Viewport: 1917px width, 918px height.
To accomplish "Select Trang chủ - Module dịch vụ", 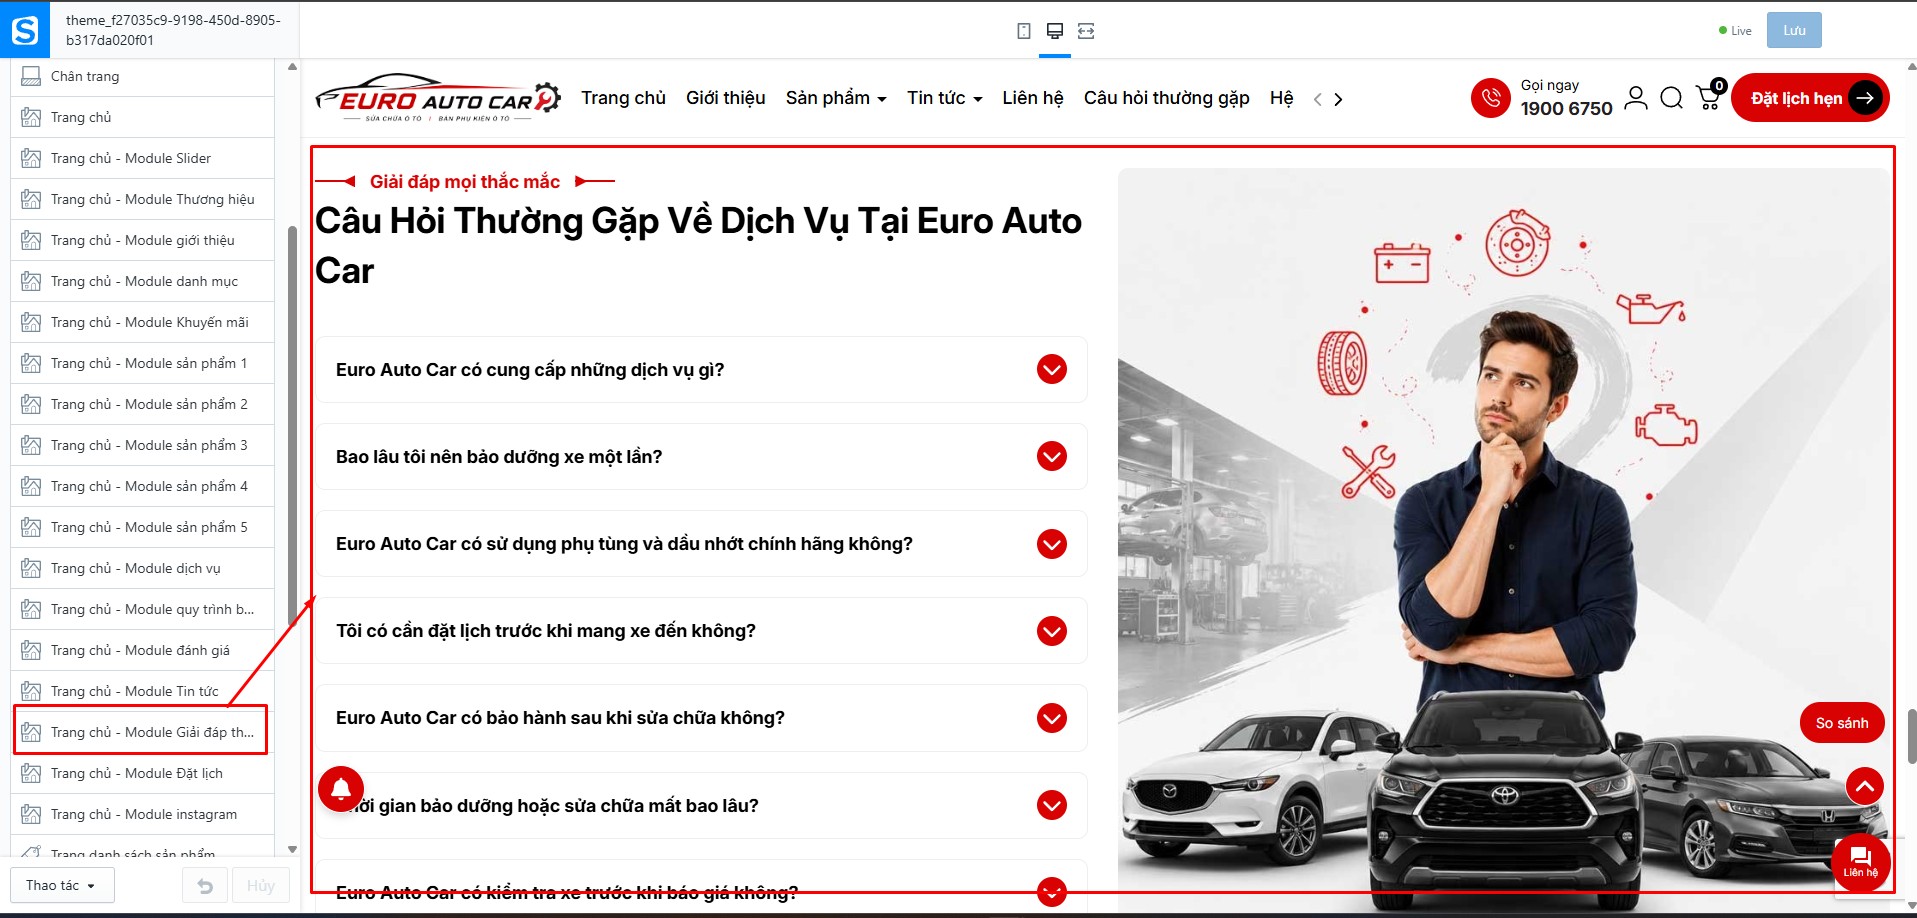I will [x=143, y=568].
